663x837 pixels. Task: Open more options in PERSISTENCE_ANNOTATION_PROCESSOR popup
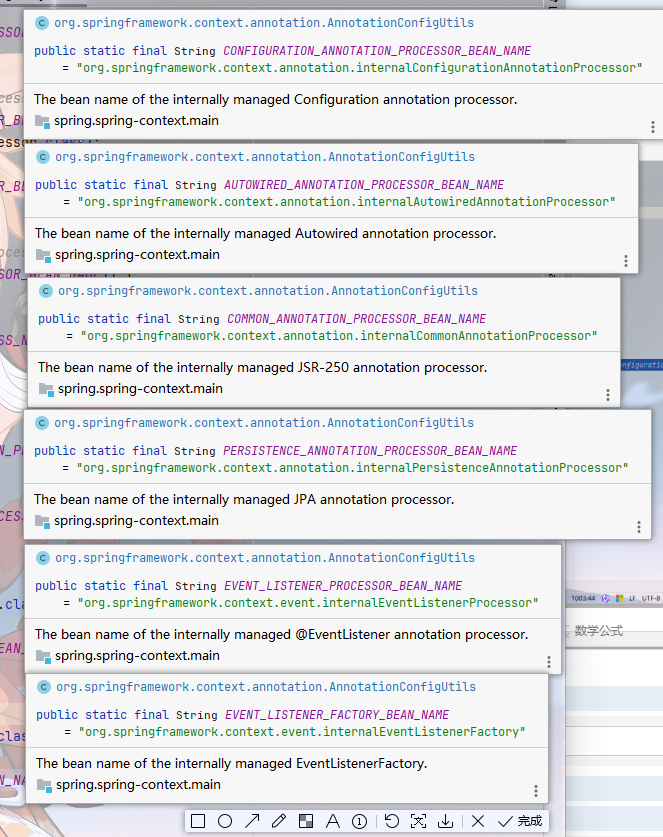(x=638, y=527)
